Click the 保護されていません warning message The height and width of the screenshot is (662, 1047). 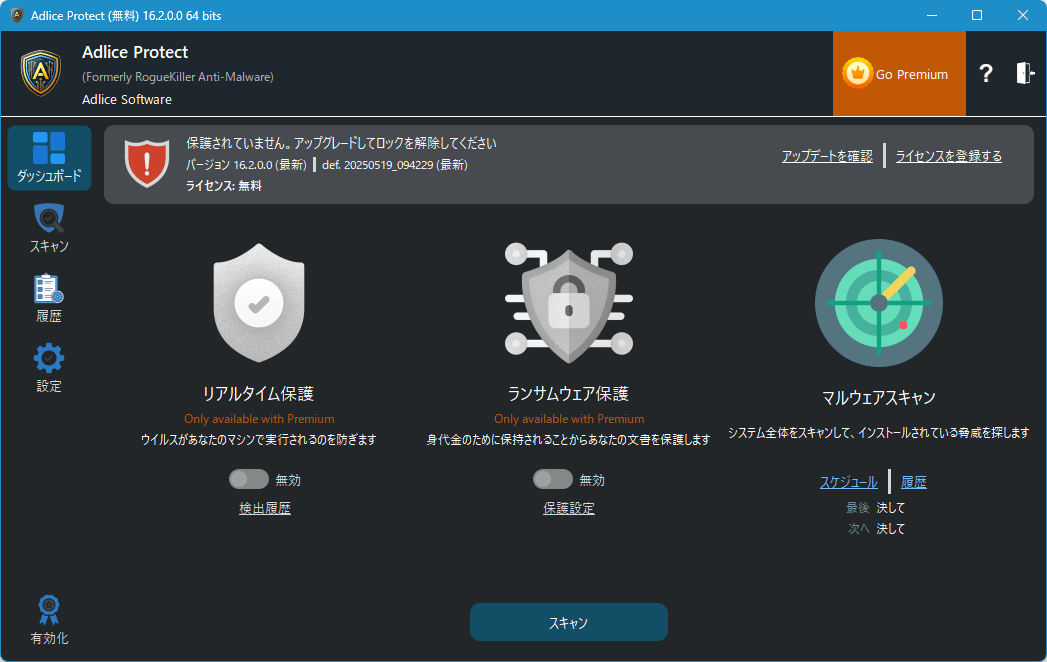coord(341,143)
